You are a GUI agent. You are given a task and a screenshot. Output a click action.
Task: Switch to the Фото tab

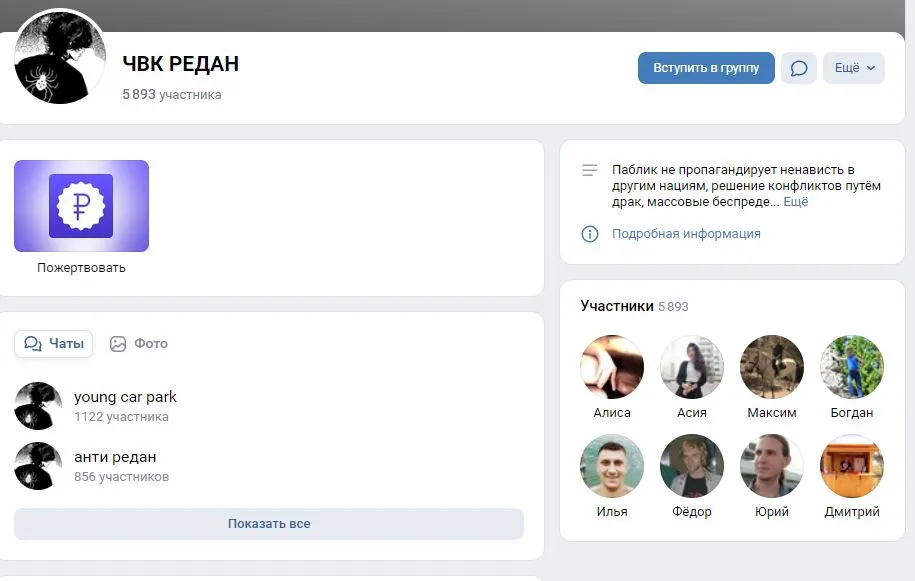pyautogui.click(x=139, y=344)
